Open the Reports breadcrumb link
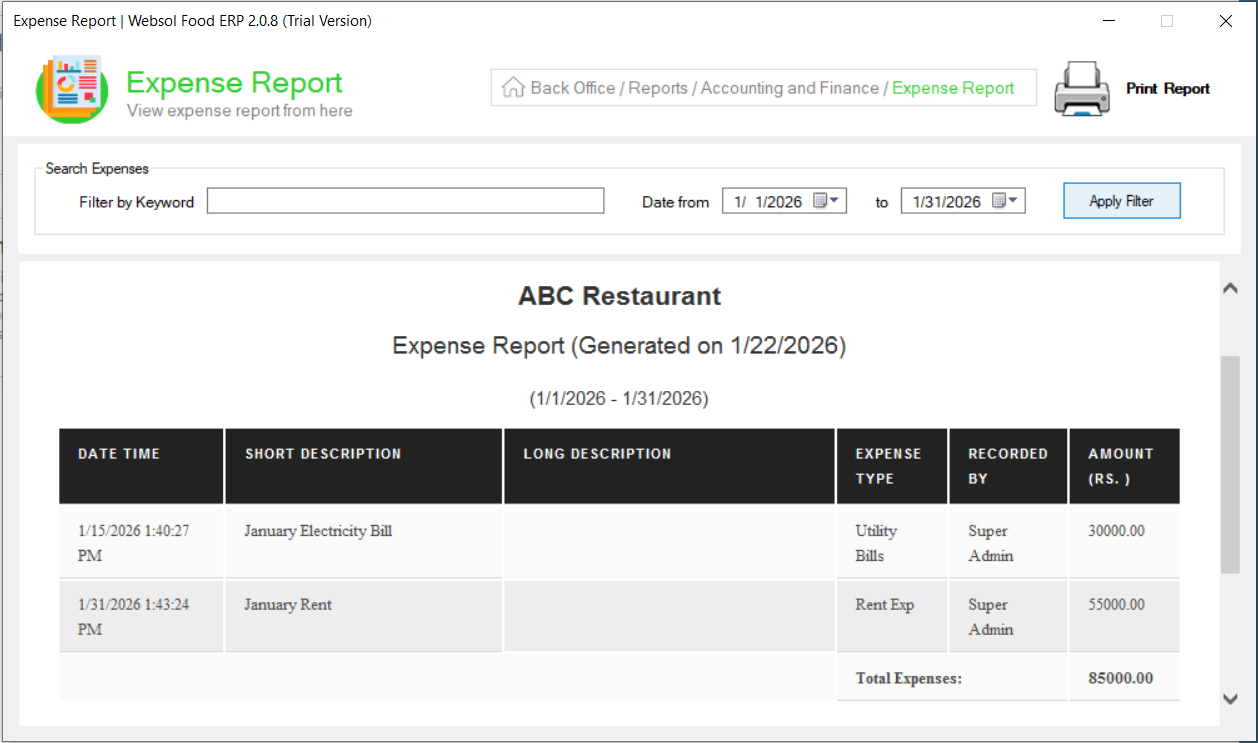Image resolution: width=1258 pixels, height=743 pixels. (658, 88)
